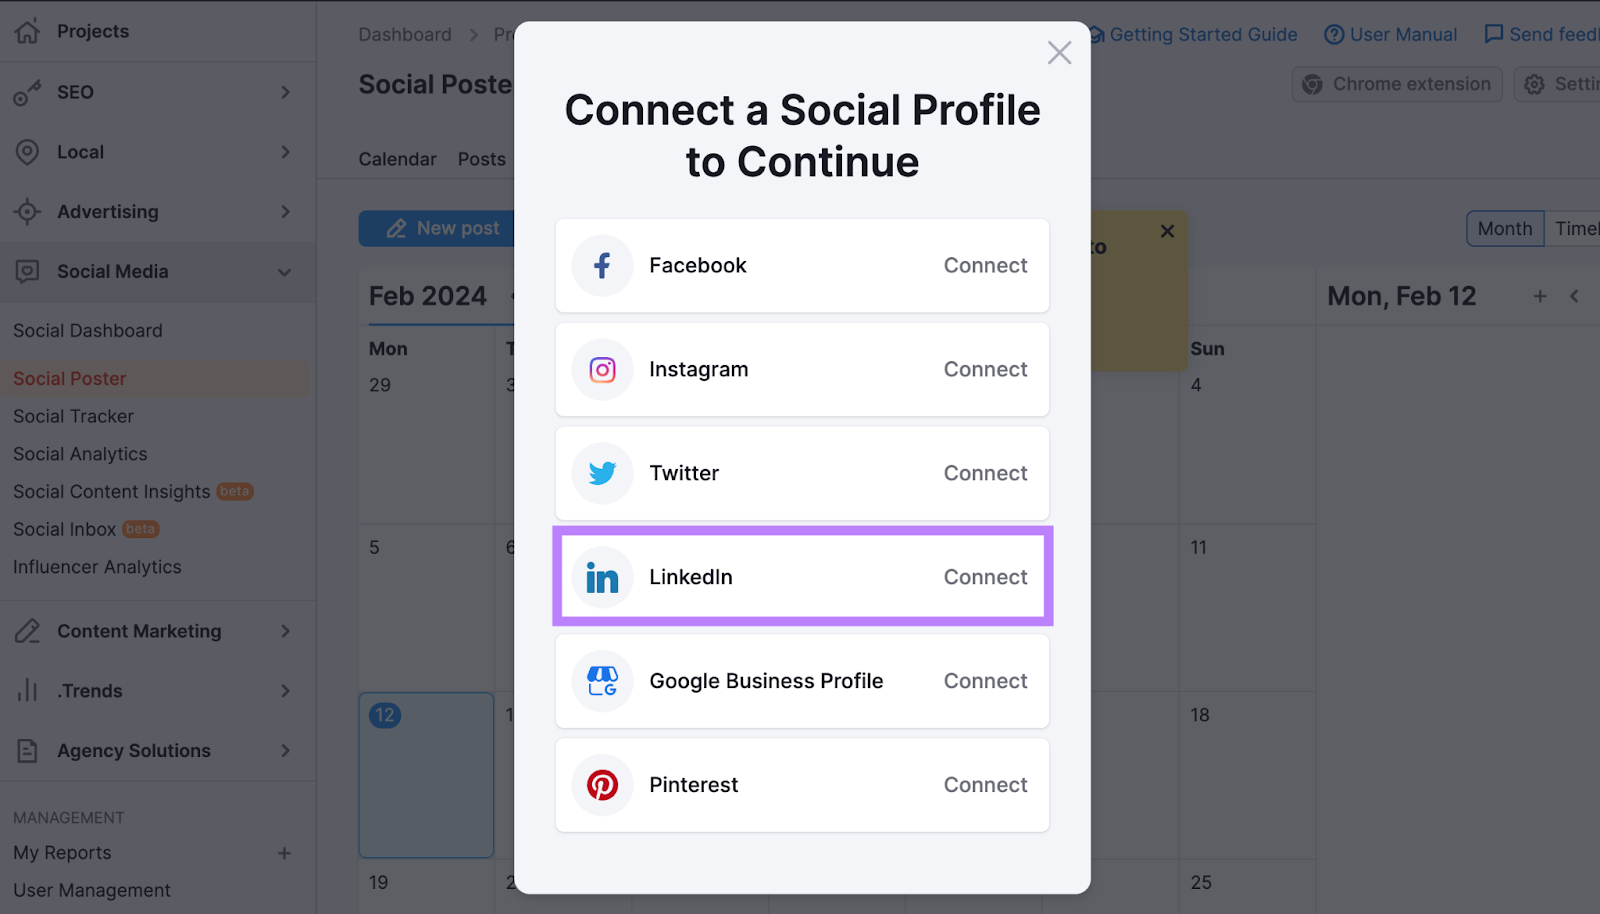Click the LinkedIn icon in the highlighted row
This screenshot has width=1600, height=914.
602,577
